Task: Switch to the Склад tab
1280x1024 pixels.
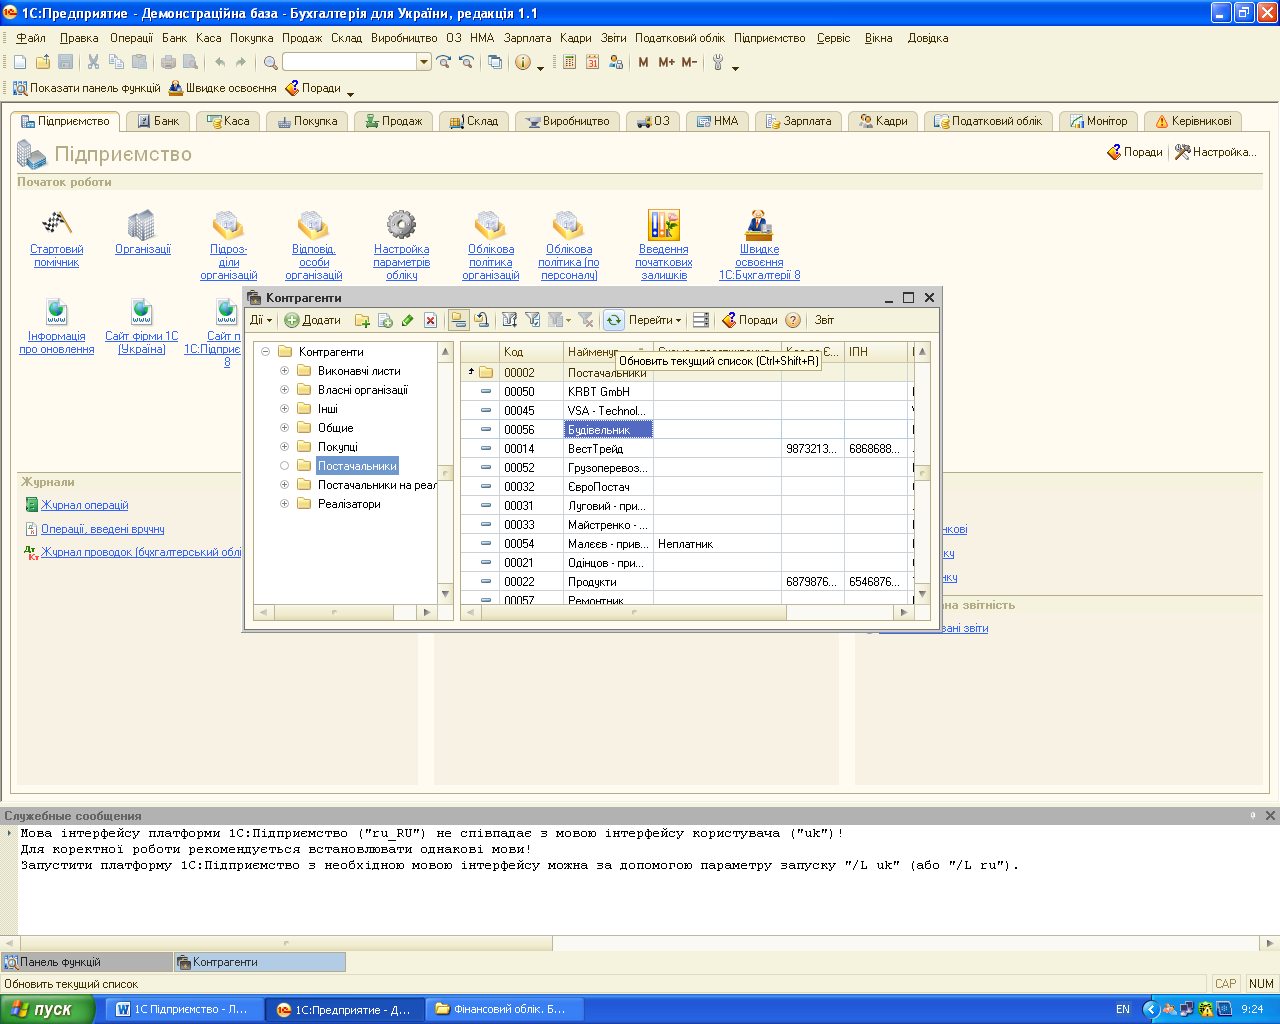Action: 474,121
